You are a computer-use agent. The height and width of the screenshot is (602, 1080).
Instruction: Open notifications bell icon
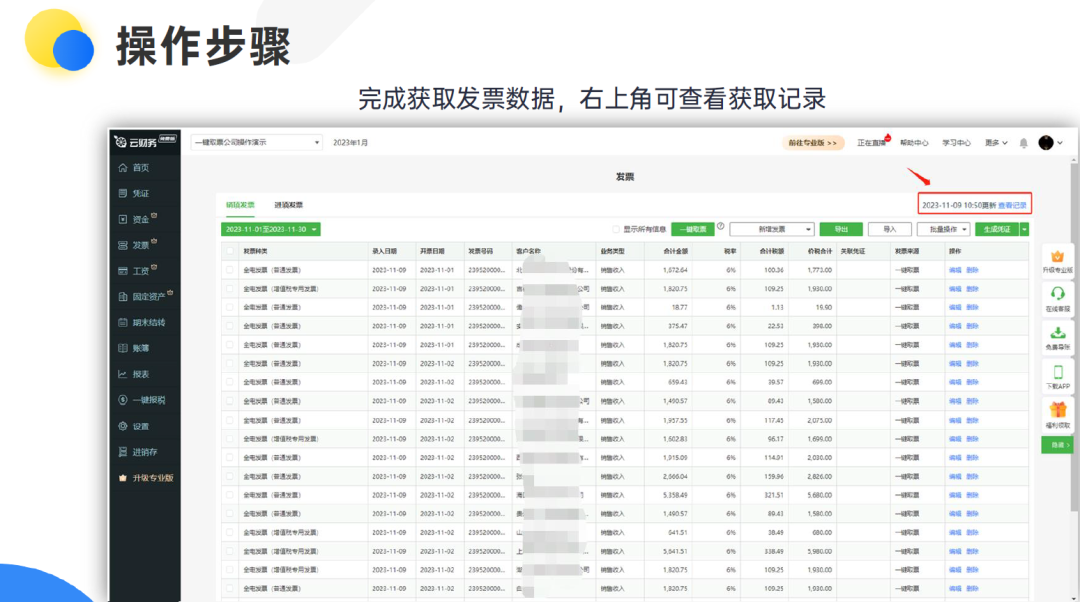1024,143
